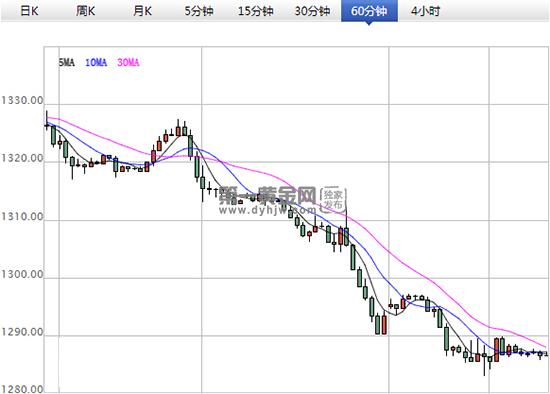Switch to the 日K tab

point(29,11)
